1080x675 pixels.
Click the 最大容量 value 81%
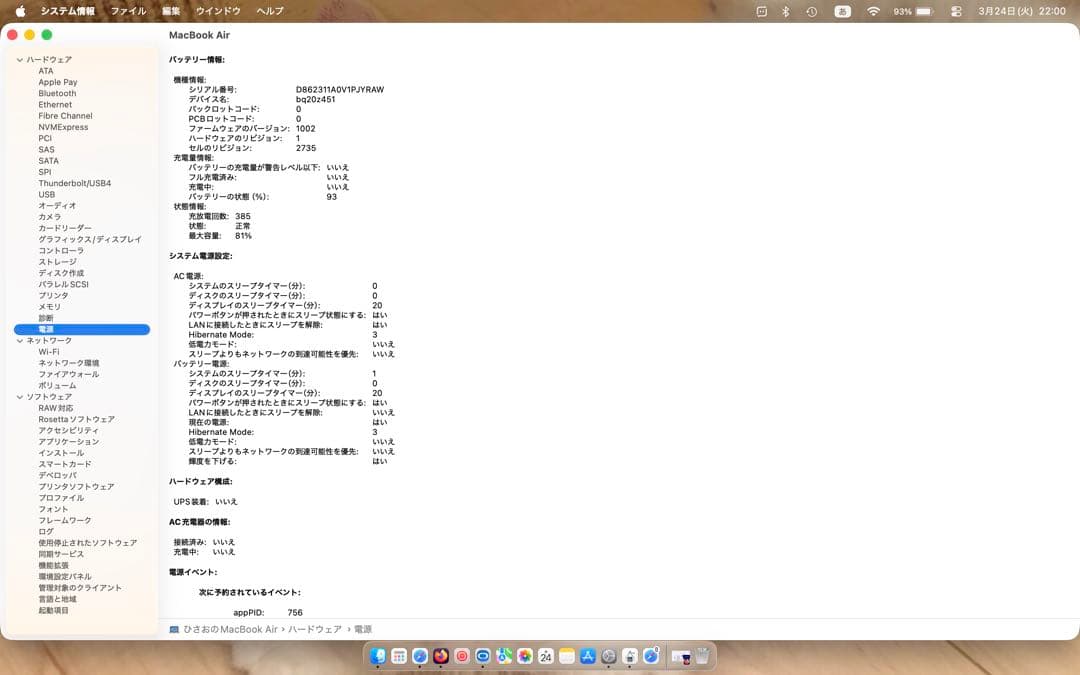coord(243,236)
